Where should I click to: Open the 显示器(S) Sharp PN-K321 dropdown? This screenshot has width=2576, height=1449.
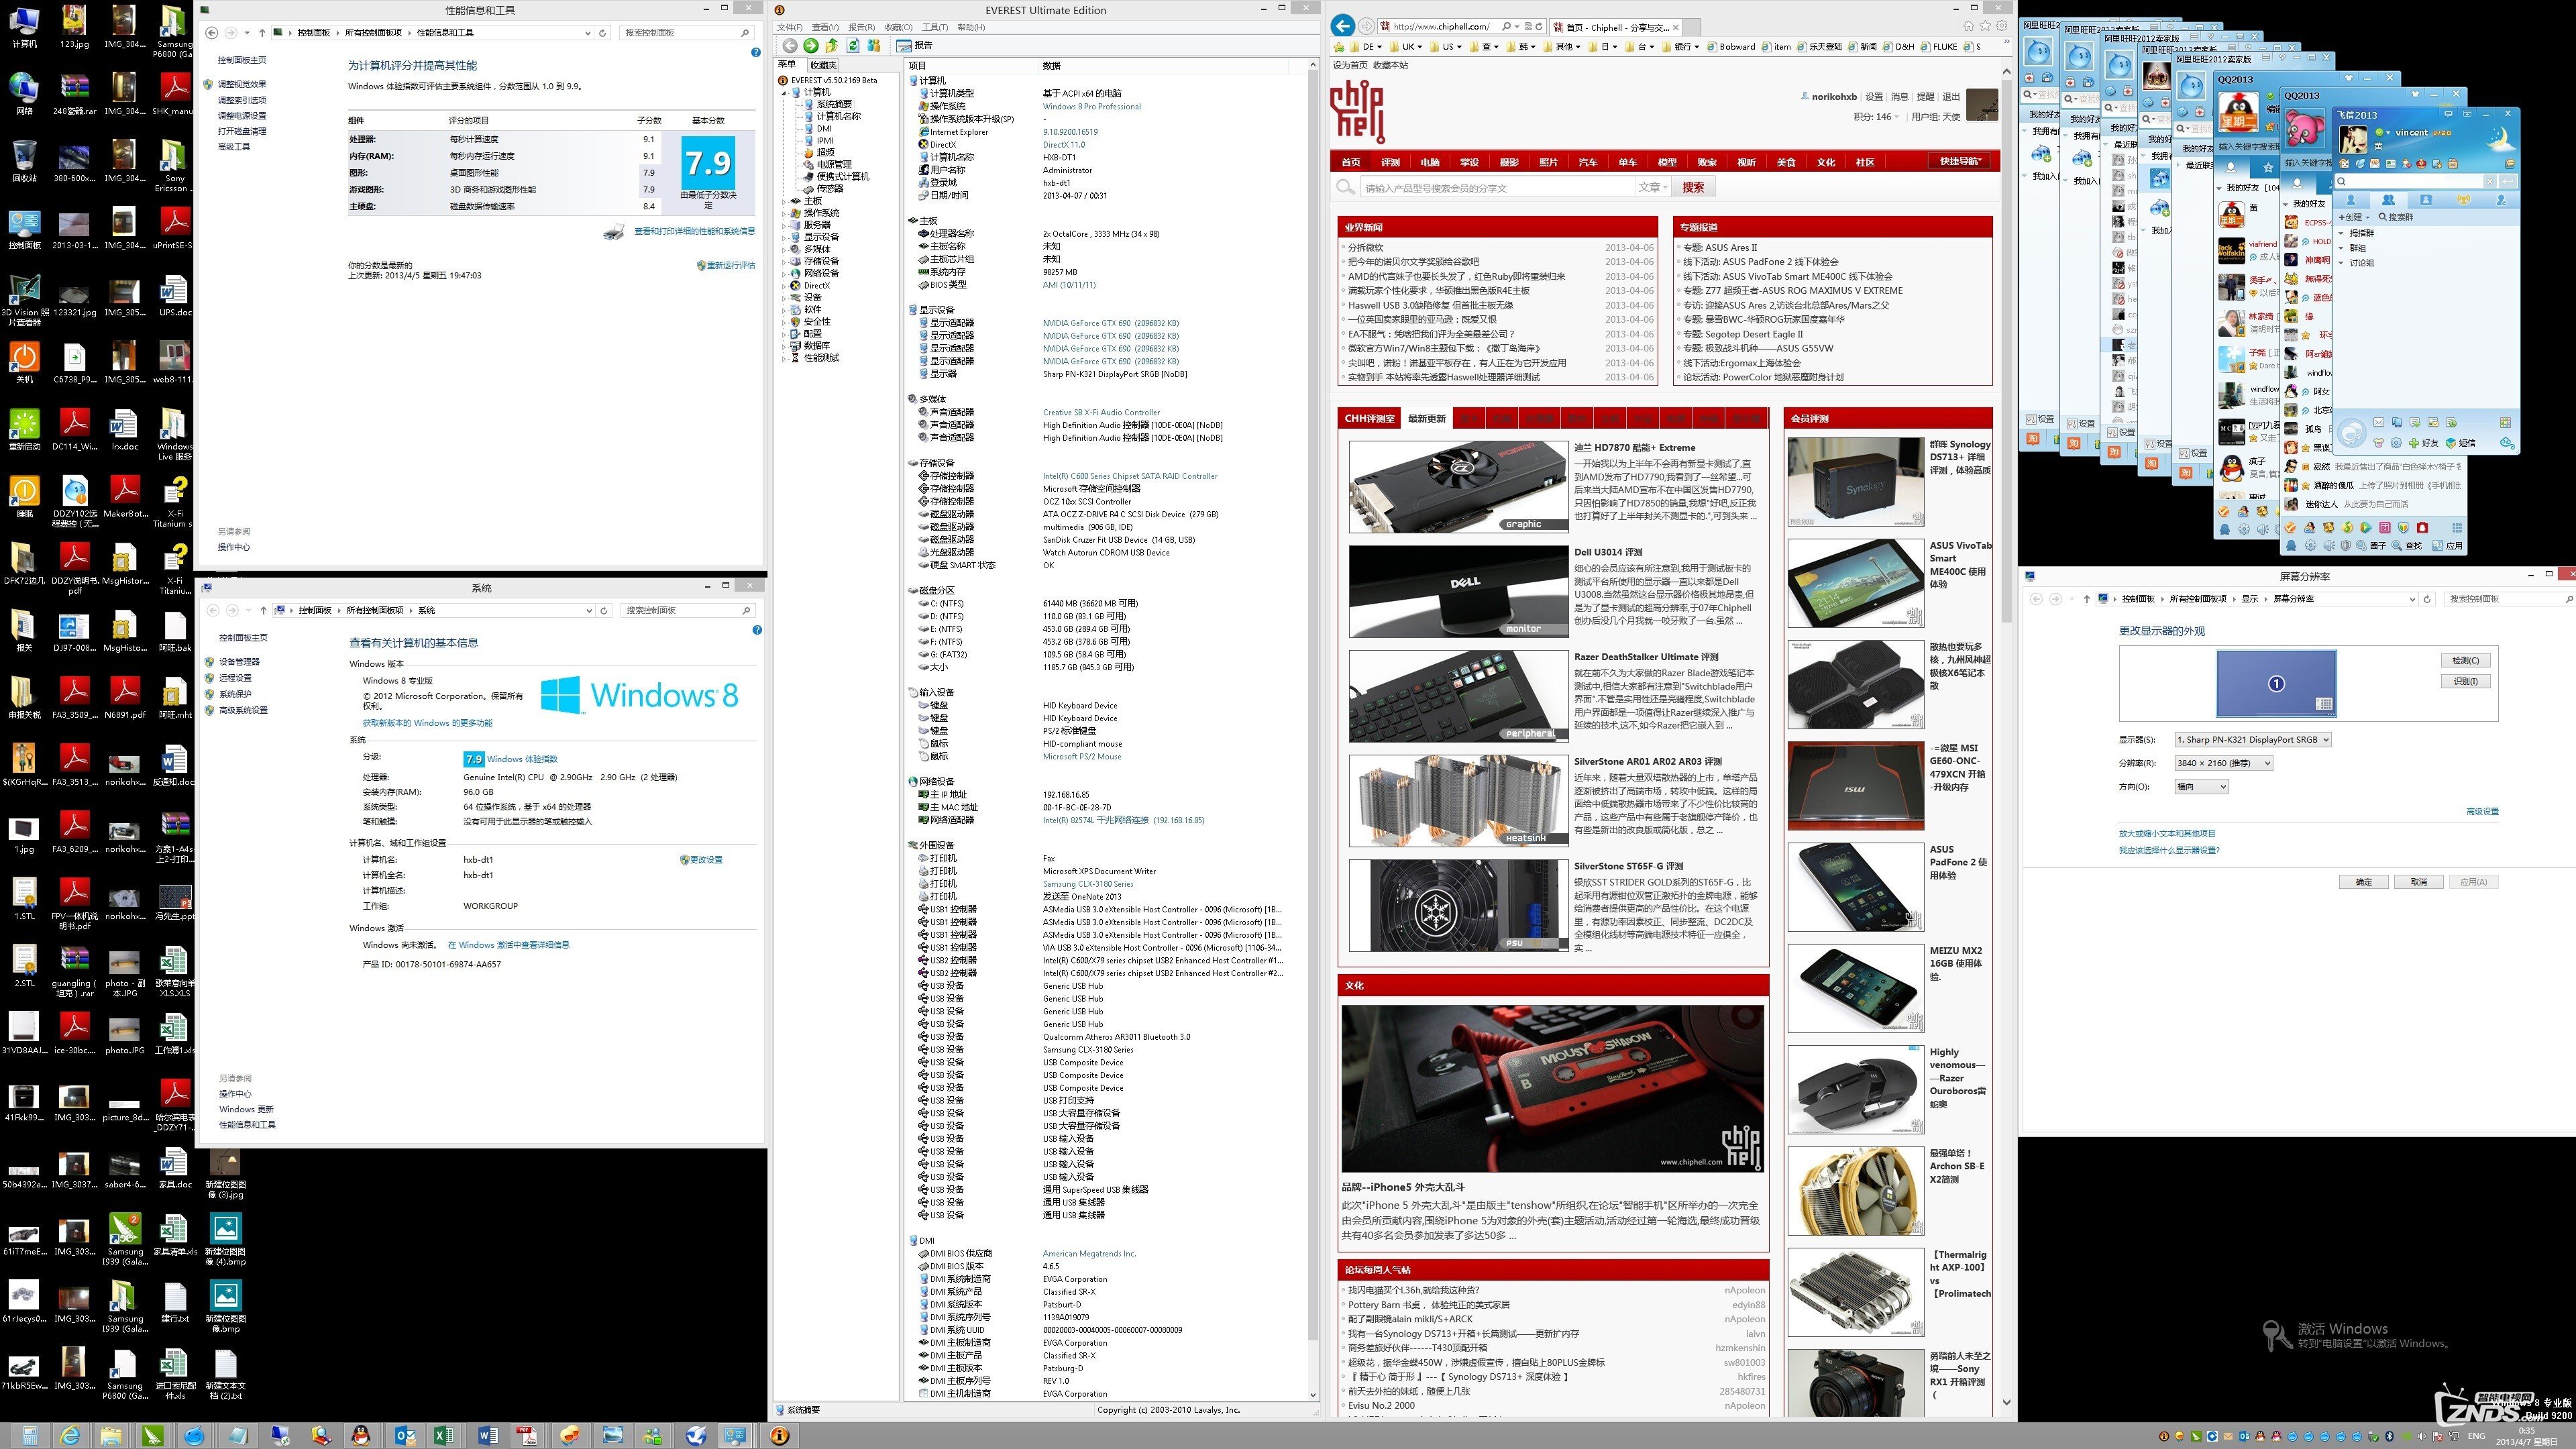2252,740
